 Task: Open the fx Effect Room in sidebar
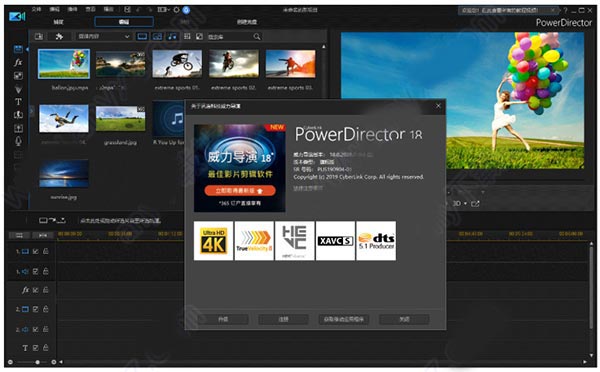18,62
